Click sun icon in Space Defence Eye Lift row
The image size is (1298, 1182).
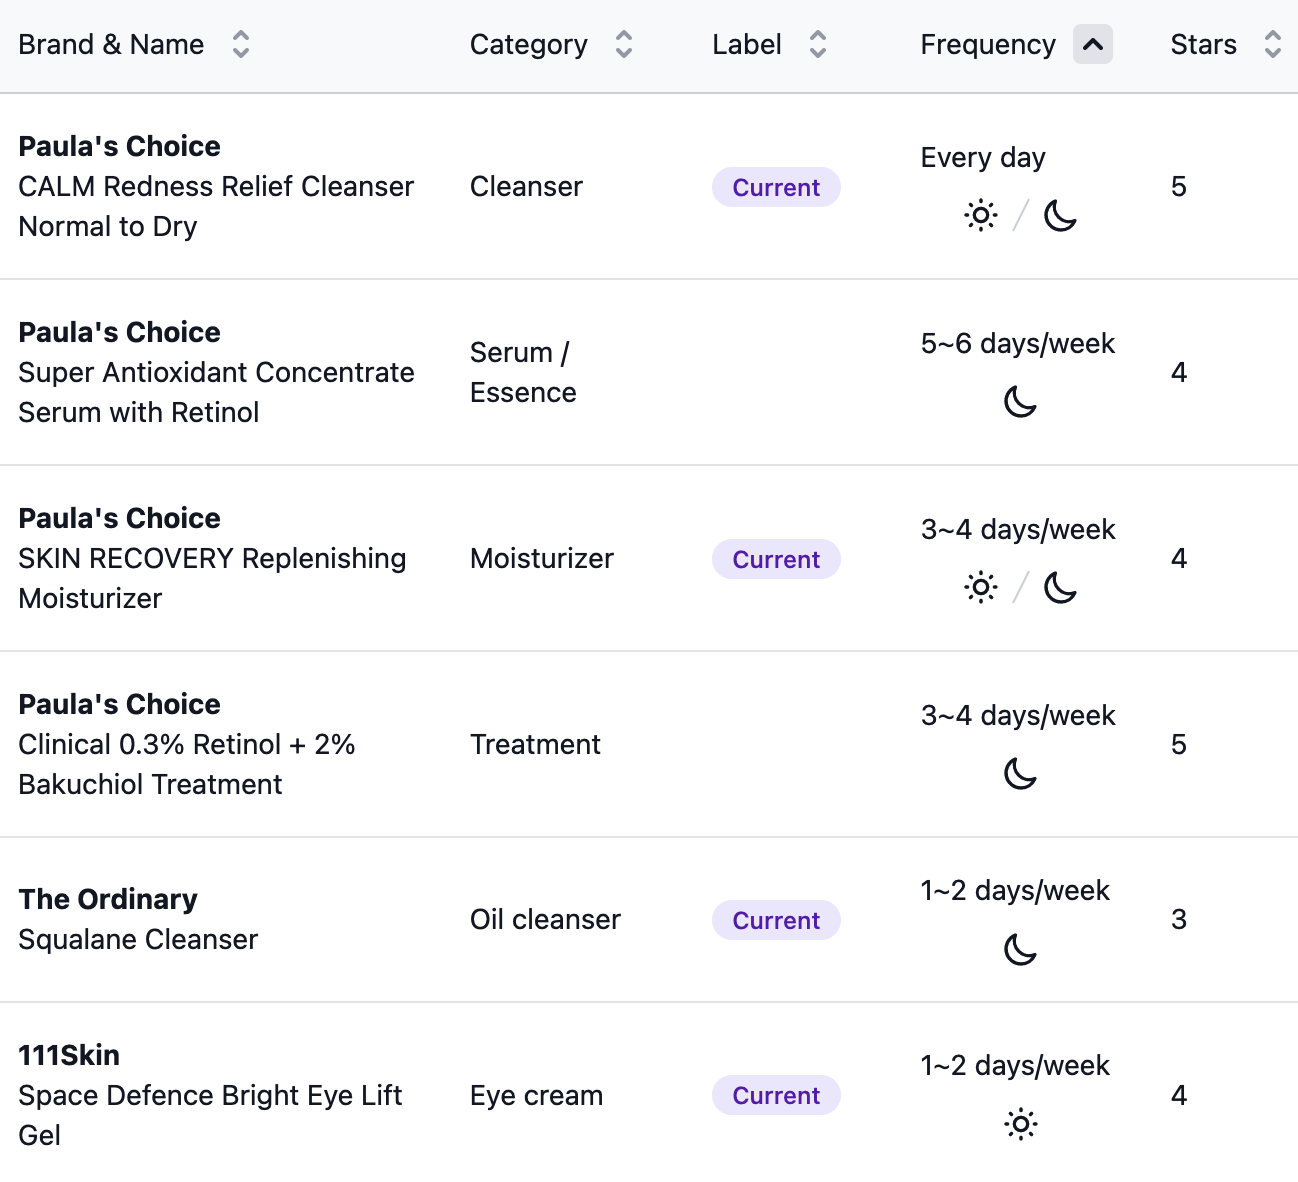1020,1125
